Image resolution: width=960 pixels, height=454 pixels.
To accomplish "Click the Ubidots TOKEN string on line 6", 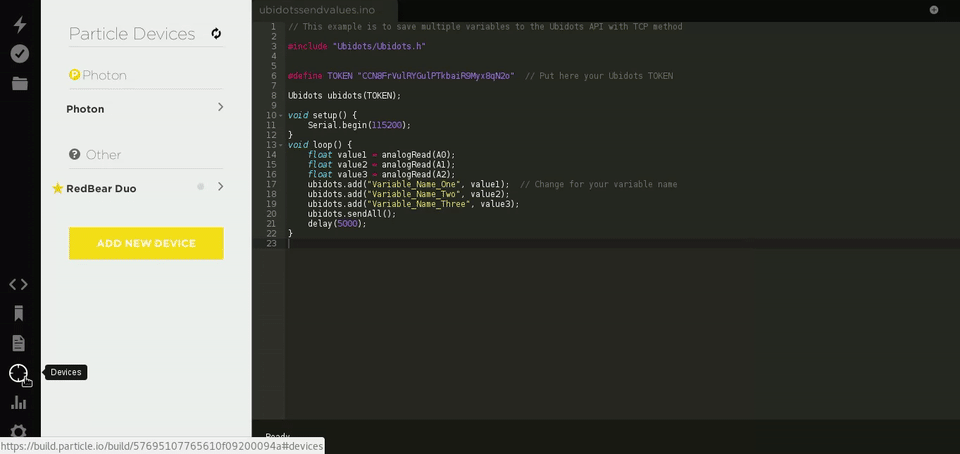I will [x=436, y=76].
